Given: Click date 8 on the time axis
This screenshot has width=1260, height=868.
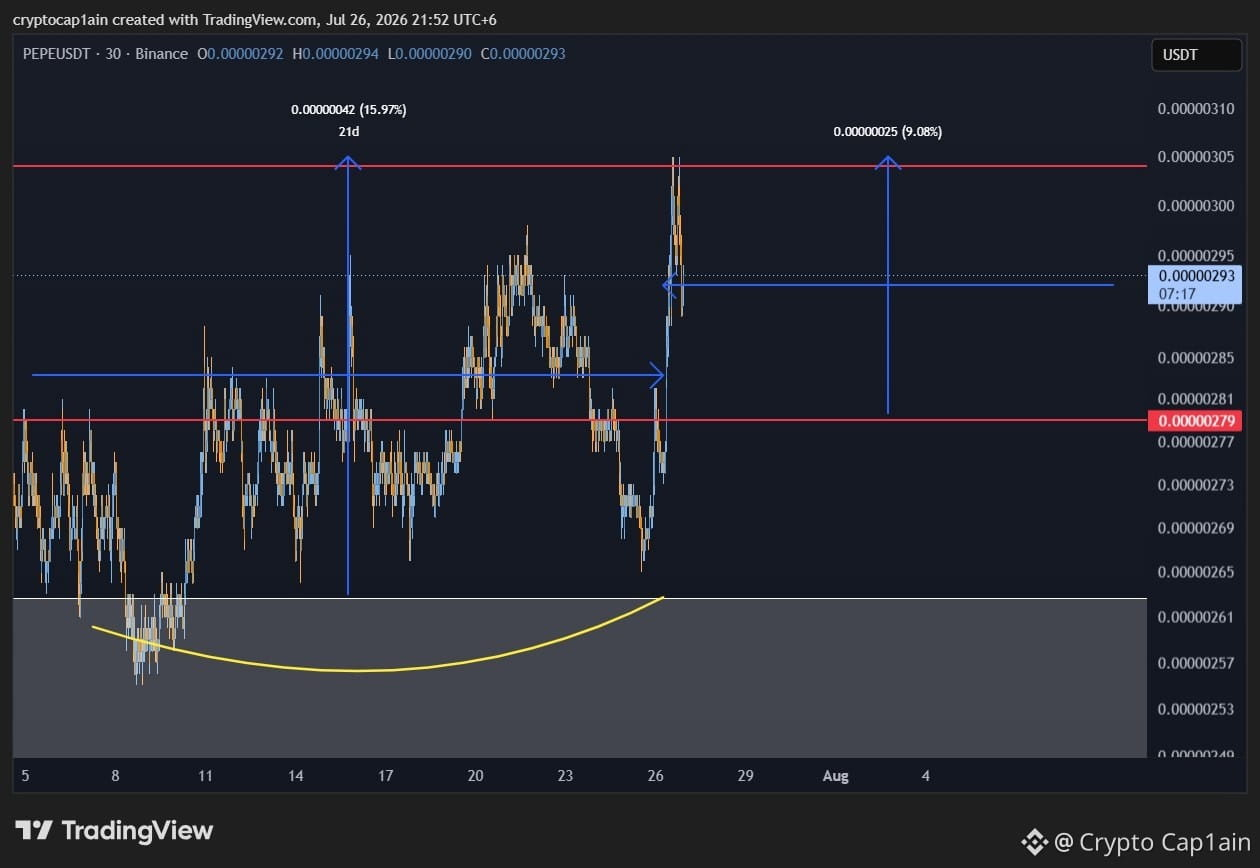Looking at the screenshot, I should [116, 776].
